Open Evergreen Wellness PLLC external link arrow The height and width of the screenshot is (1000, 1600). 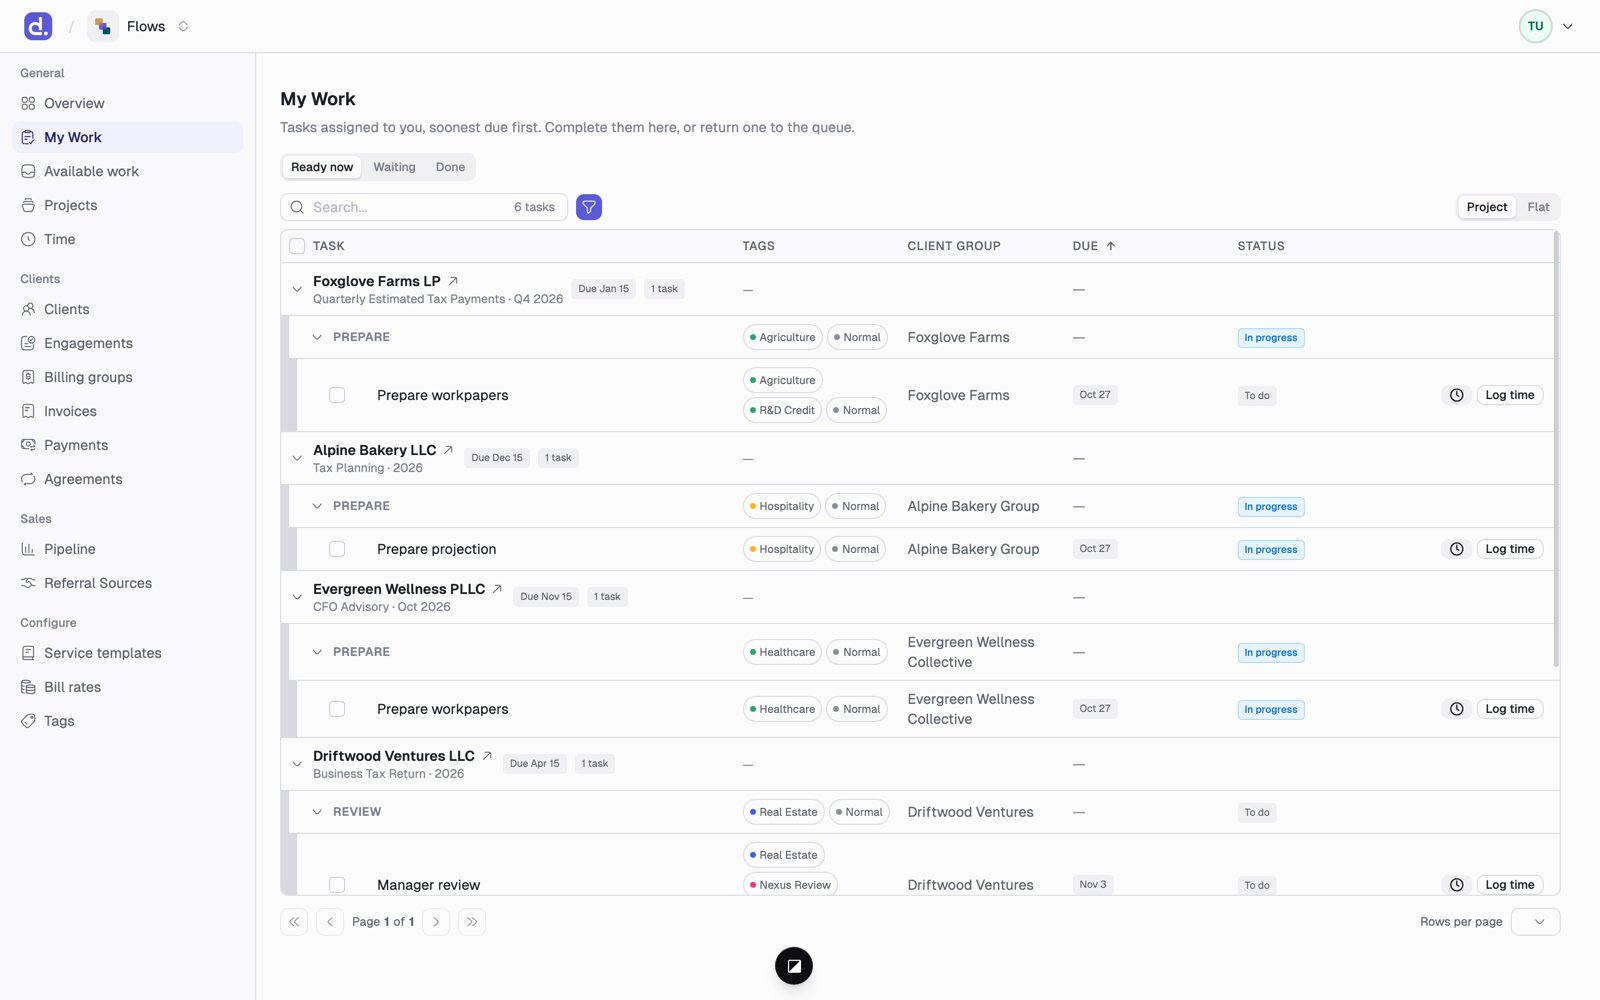(x=497, y=589)
